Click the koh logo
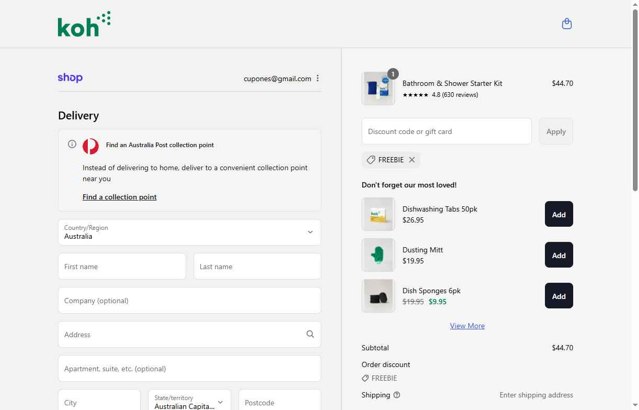 84,24
